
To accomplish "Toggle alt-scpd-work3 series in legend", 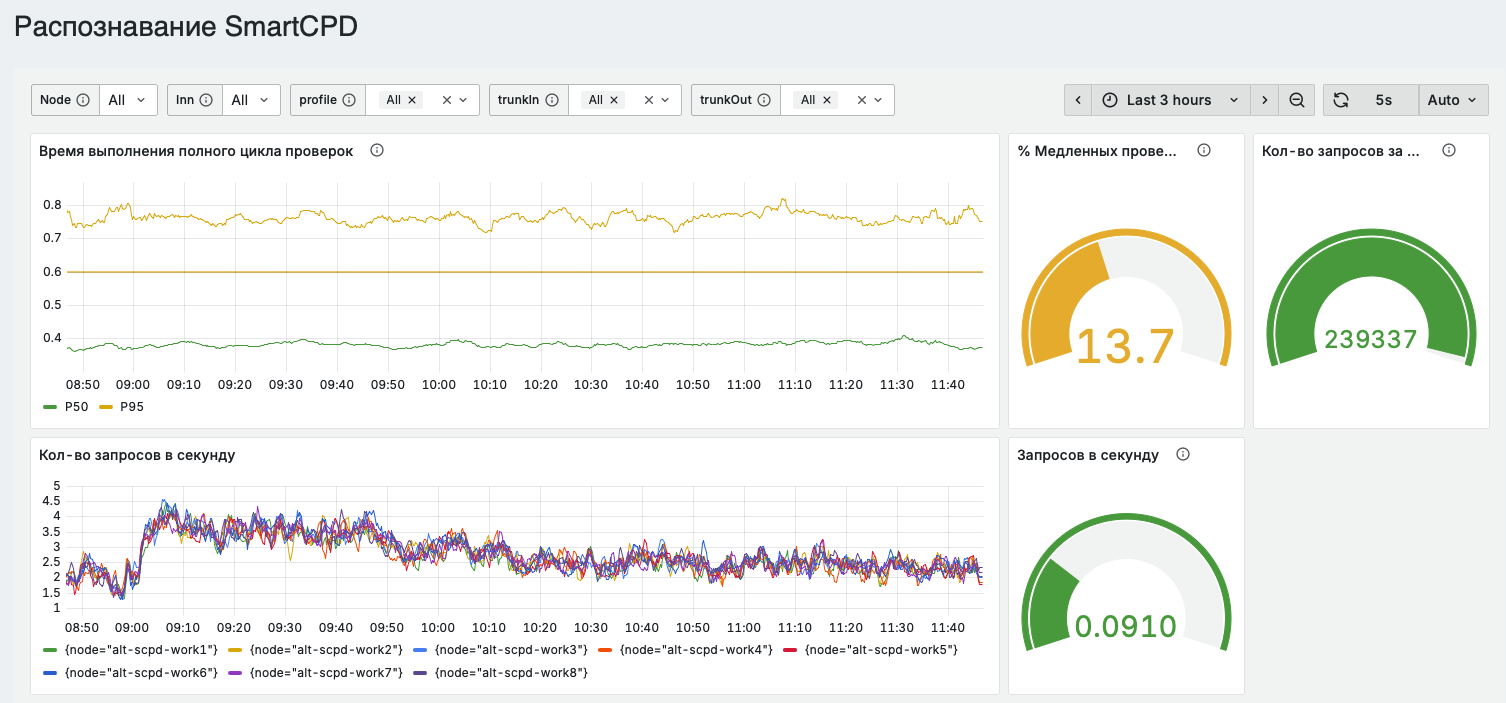I will point(509,650).
